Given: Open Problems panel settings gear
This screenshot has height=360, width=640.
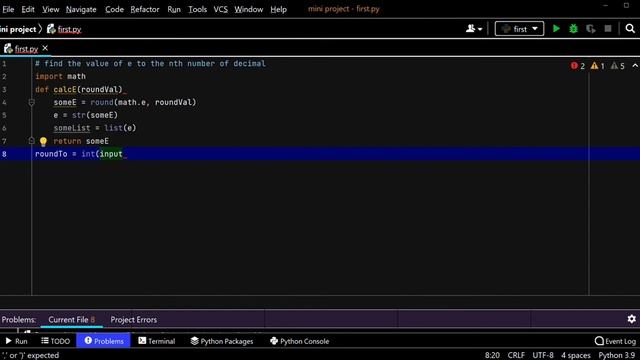Looking at the screenshot, I should 631,319.
